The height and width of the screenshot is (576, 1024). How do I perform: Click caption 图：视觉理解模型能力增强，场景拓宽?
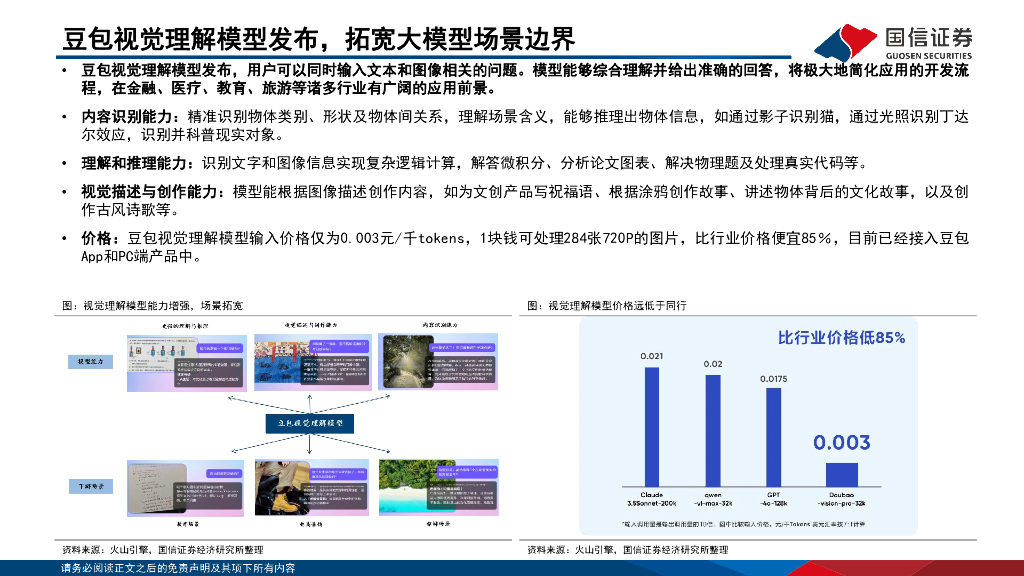point(152,306)
